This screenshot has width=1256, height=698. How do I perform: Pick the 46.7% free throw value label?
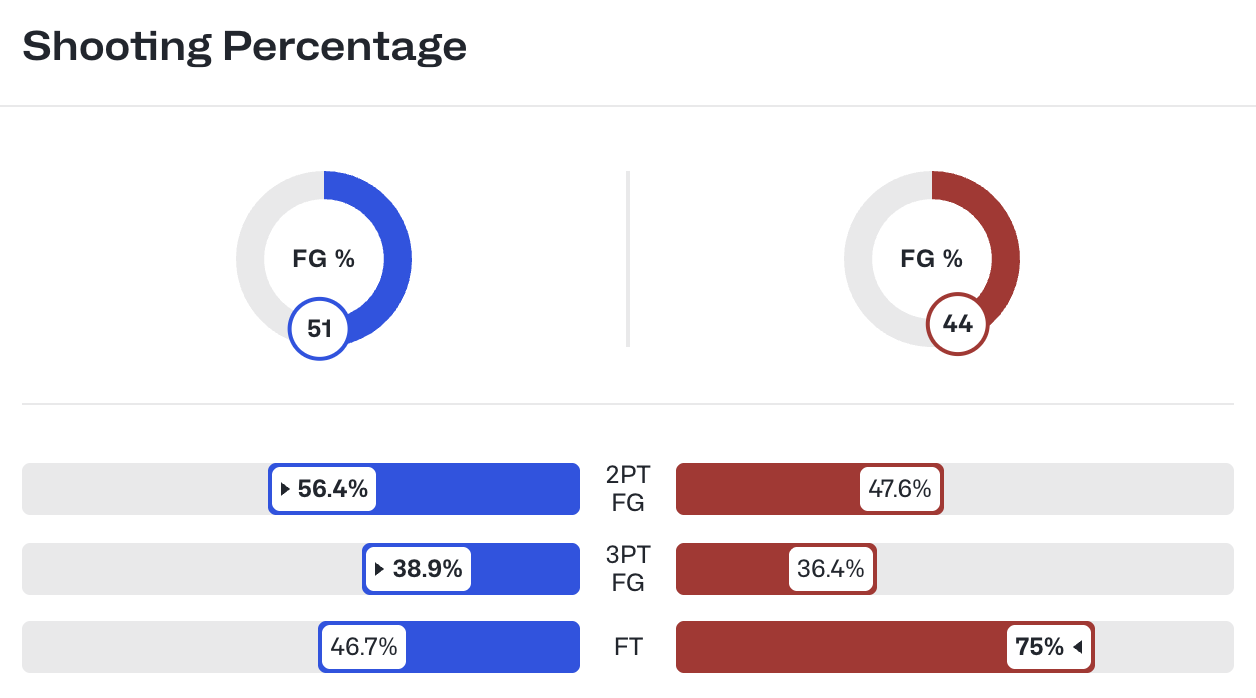(364, 648)
